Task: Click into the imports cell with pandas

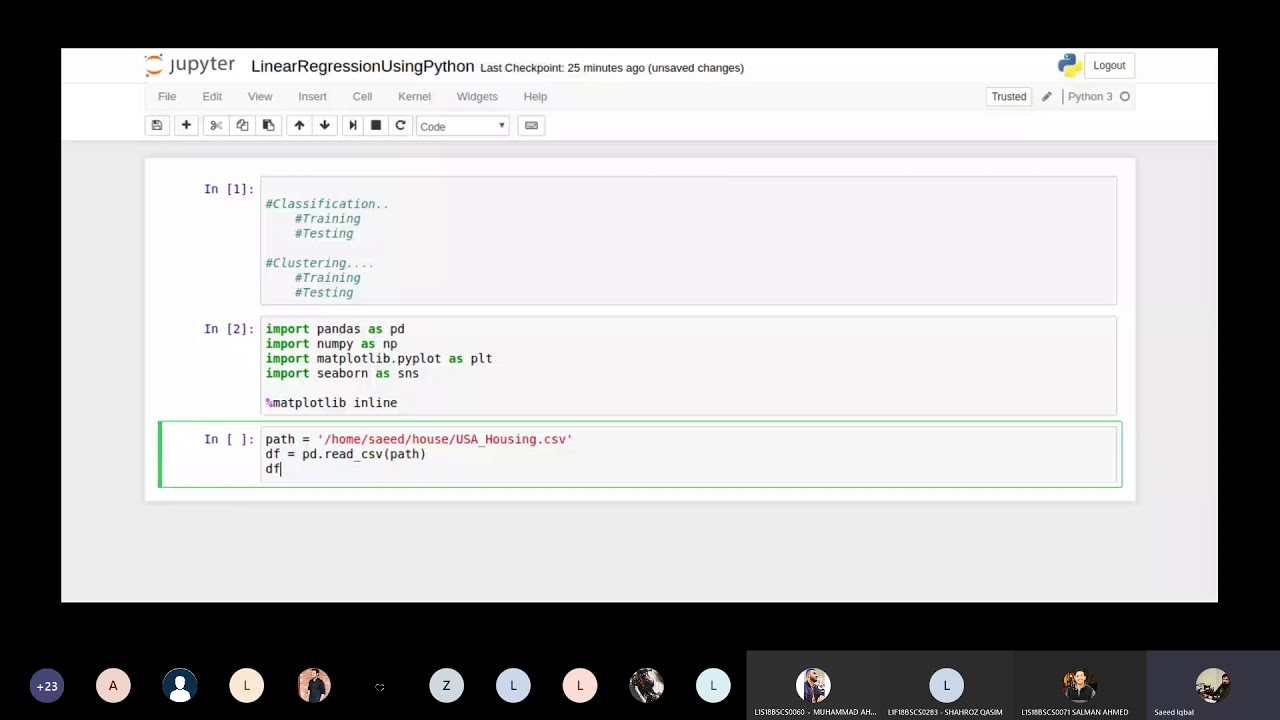Action: (688, 365)
